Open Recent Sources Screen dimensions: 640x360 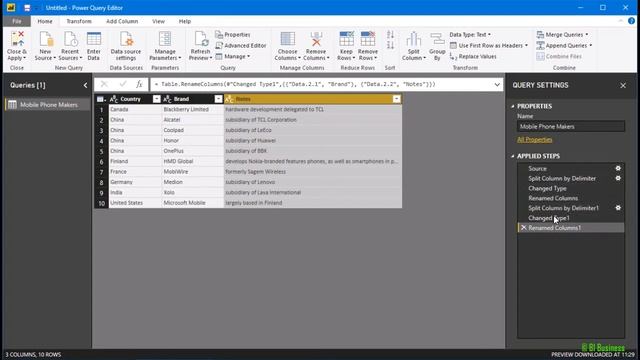pyautogui.click(x=70, y=46)
